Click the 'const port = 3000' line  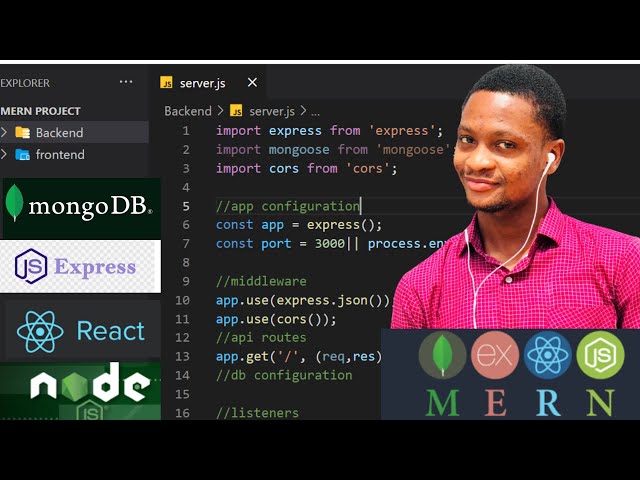point(331,244)
